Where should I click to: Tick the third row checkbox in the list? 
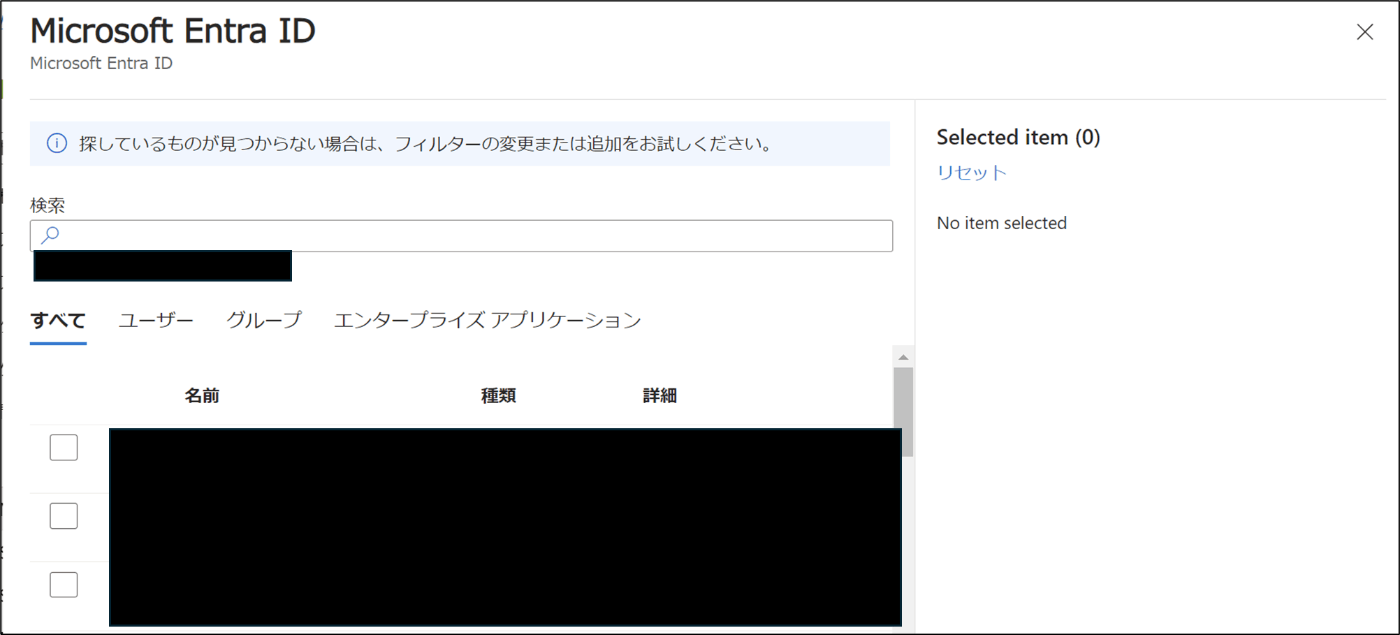[x=64, y=584]
